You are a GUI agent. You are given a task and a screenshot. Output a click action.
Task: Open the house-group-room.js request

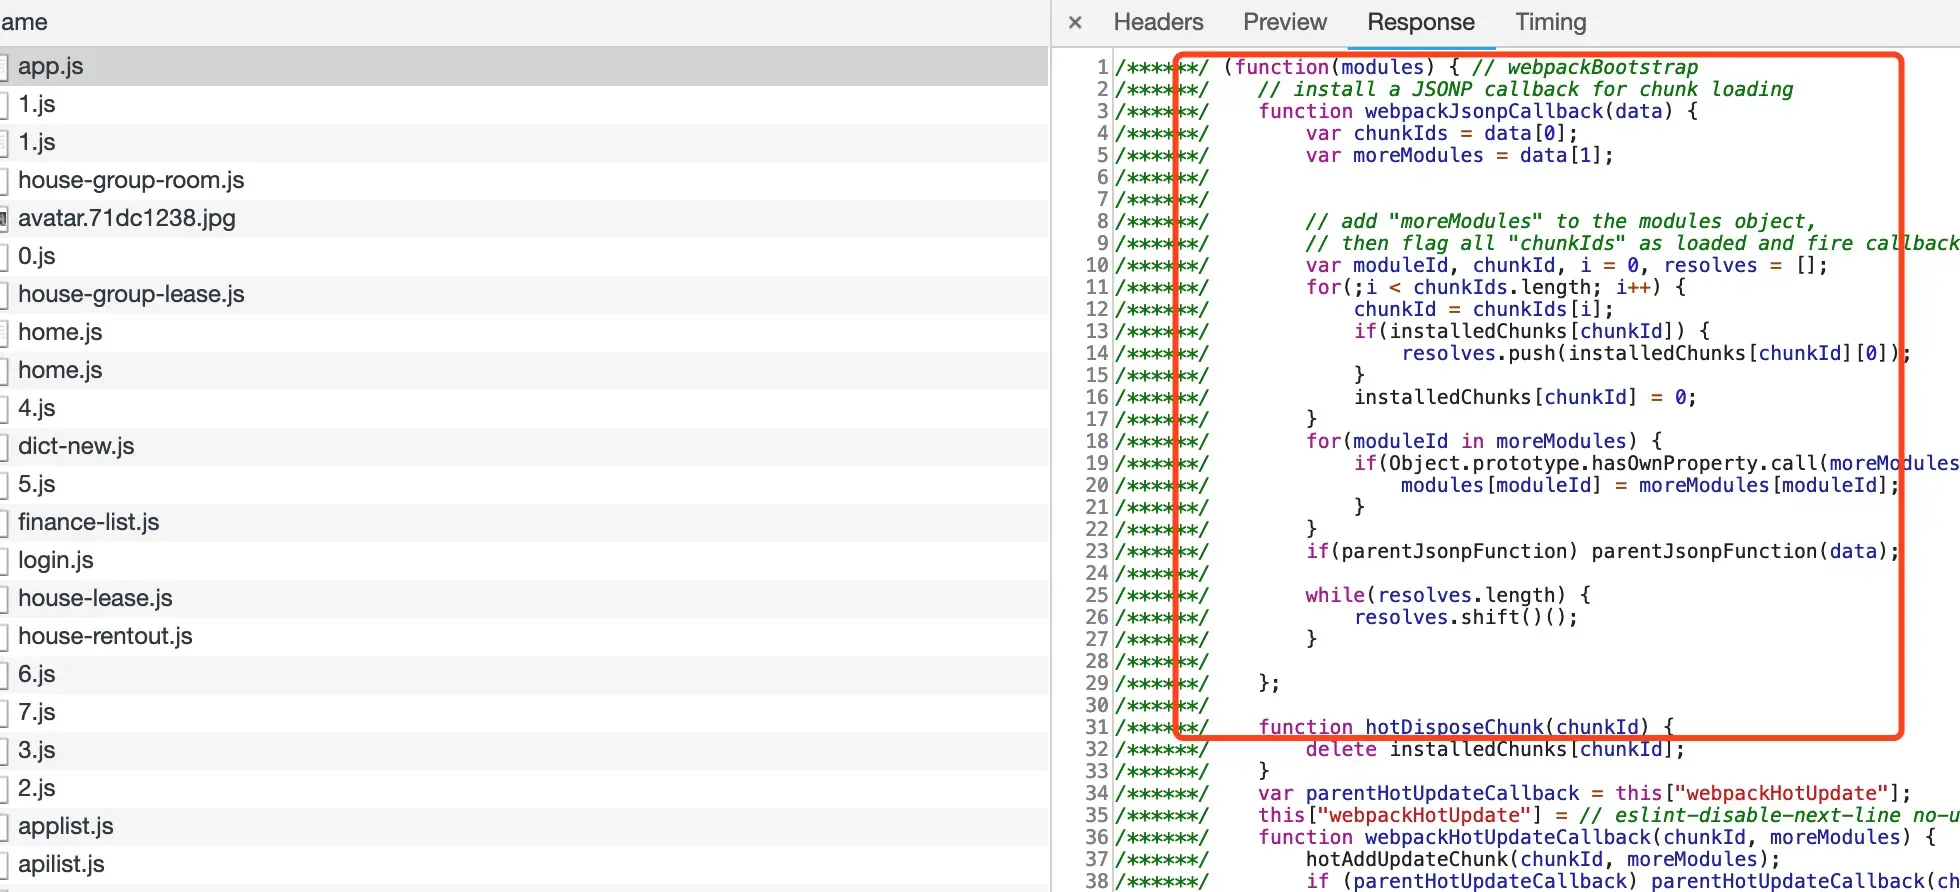click(x=524, y=180)
